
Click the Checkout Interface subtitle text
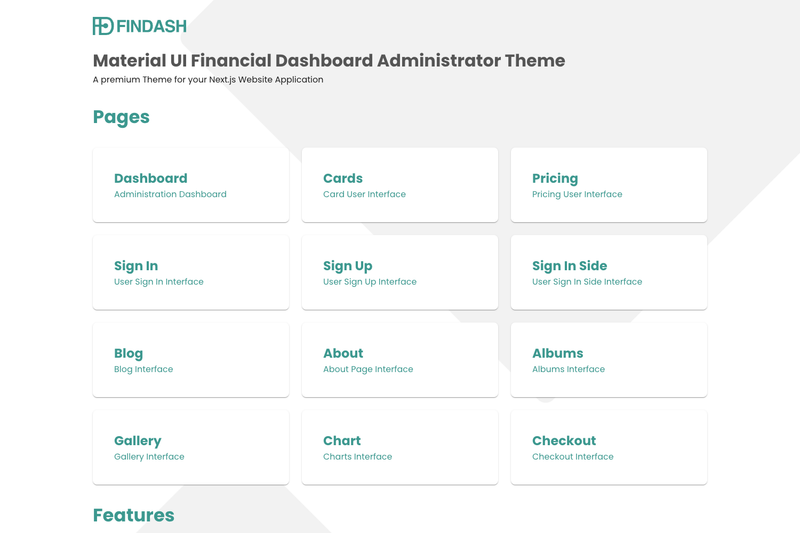click(x=573, y=456)
